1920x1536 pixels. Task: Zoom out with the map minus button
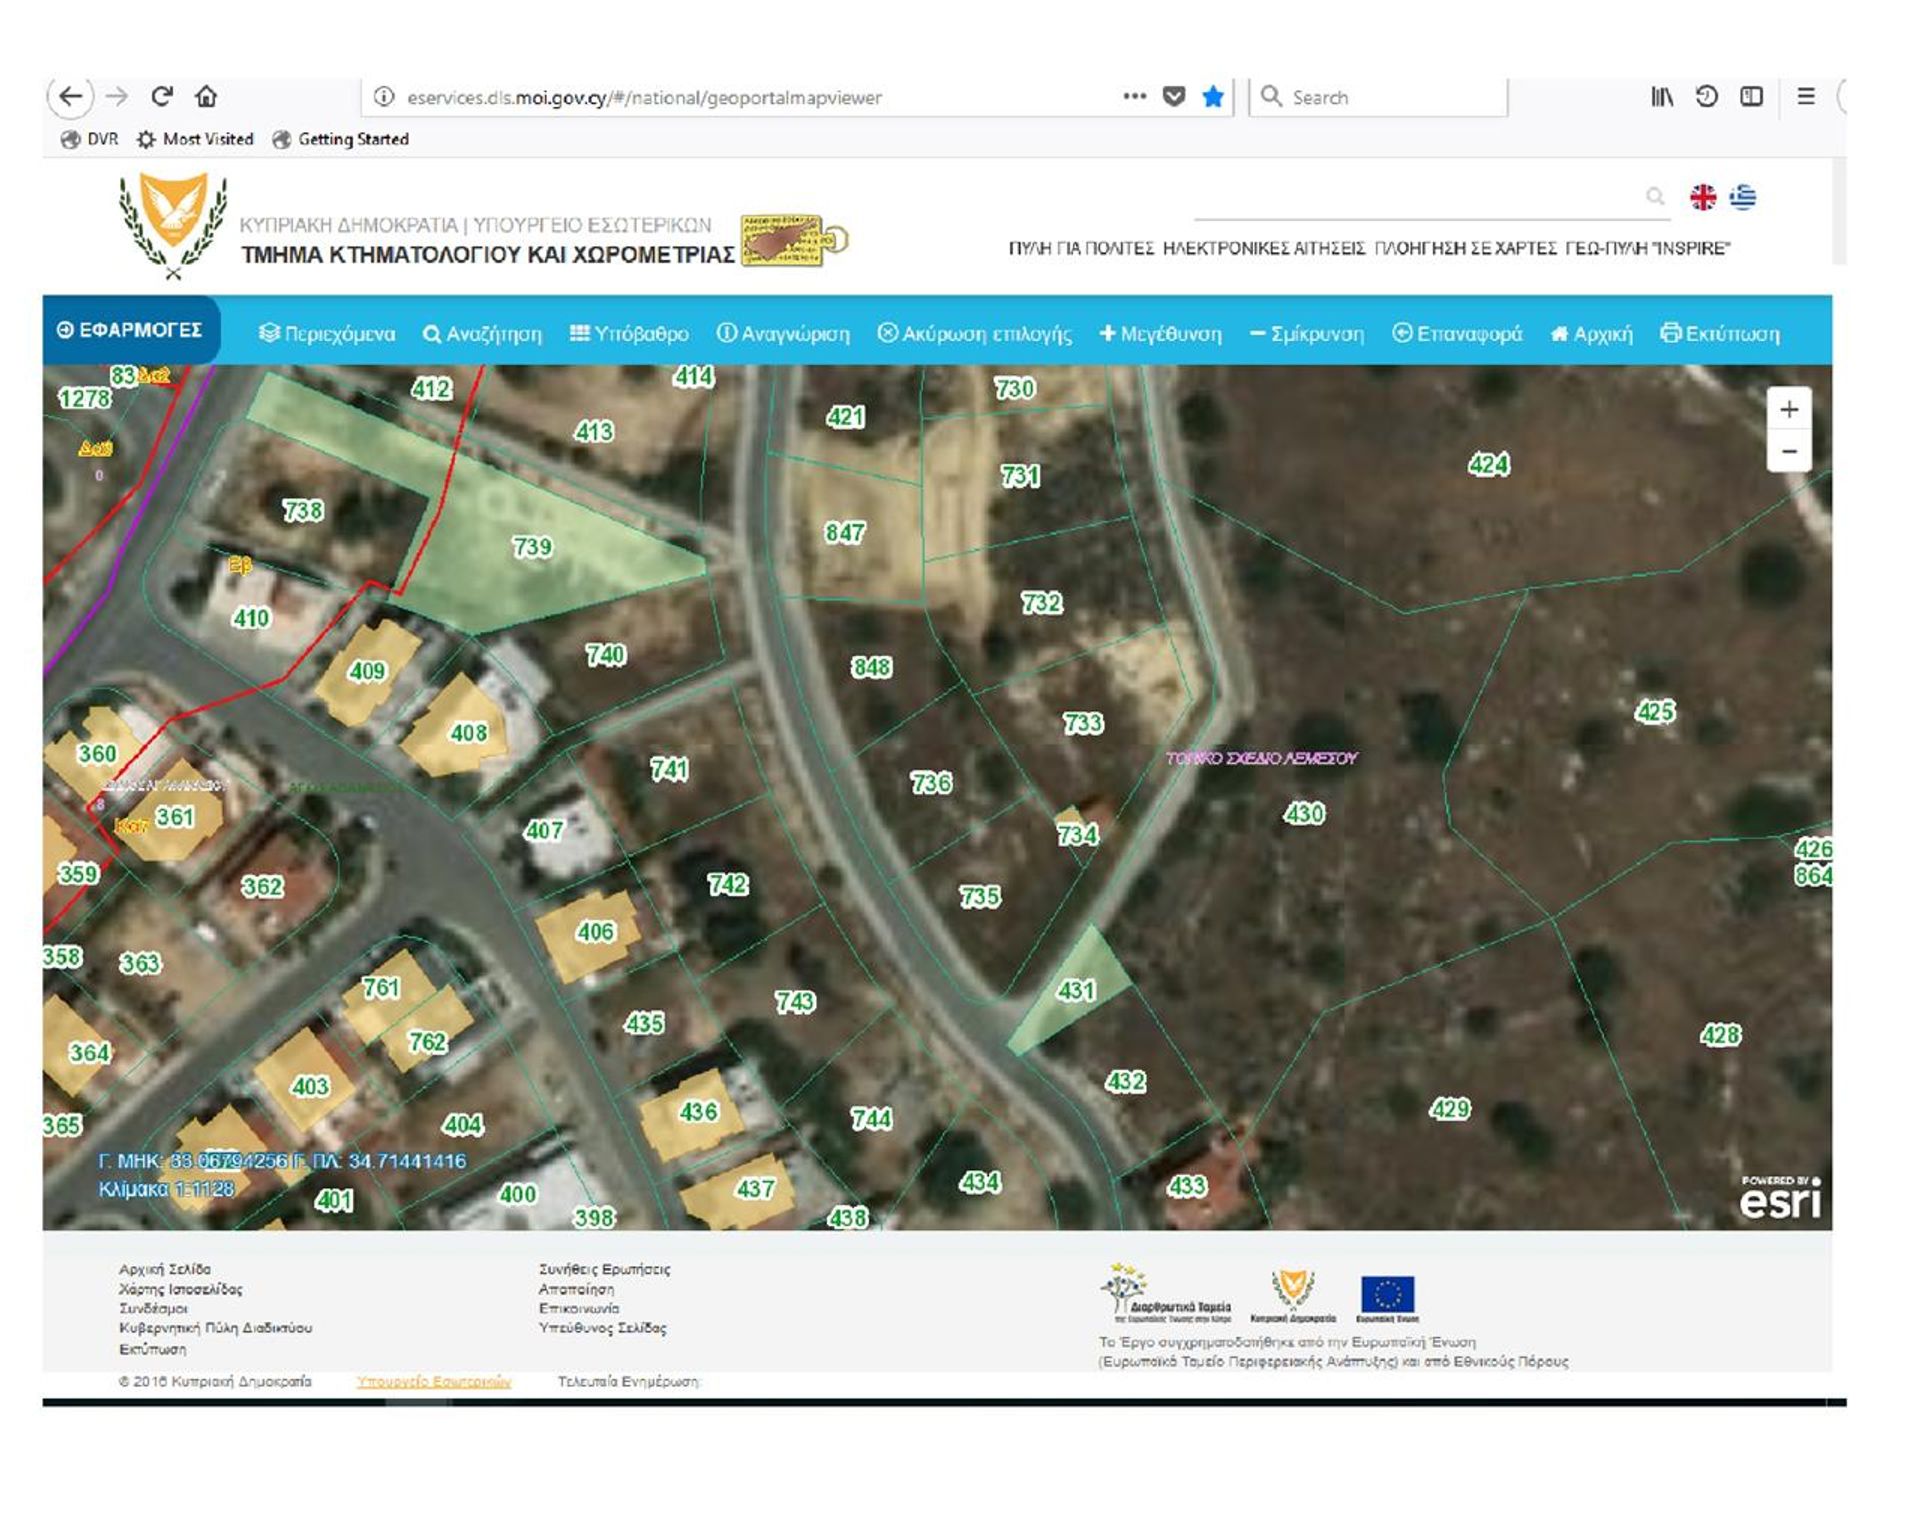tap(1789, 451)
